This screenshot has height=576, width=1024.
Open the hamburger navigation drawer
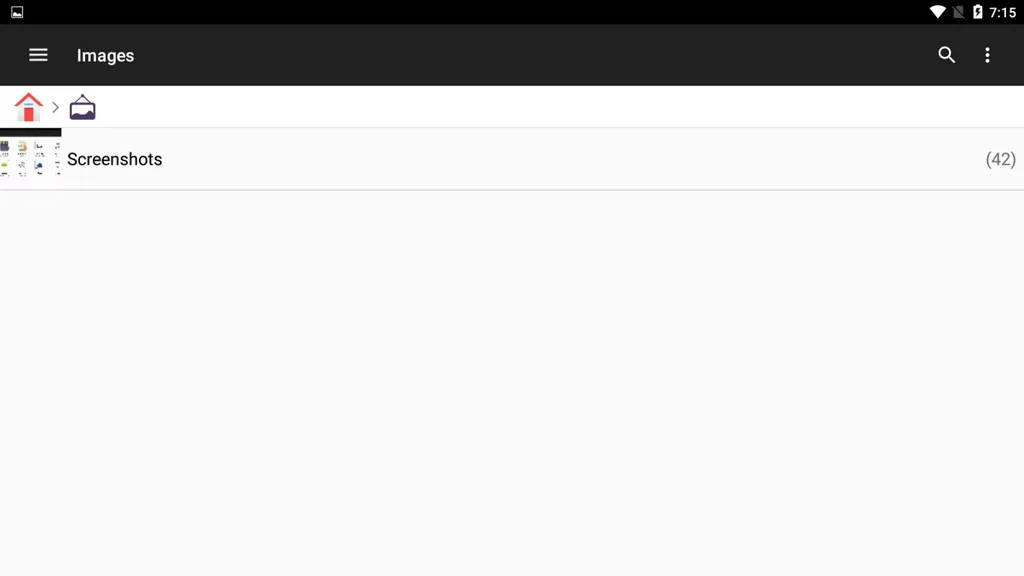coord(38,55)
